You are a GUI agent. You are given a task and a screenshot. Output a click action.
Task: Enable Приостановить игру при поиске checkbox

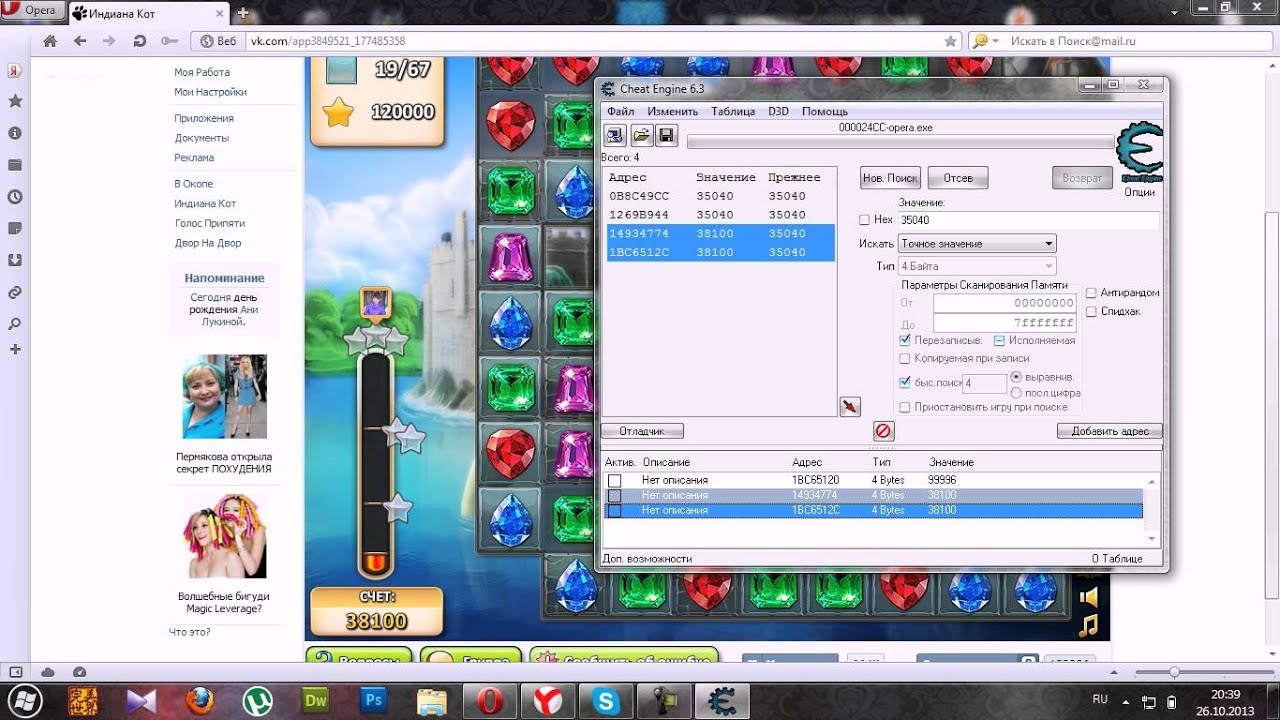(x=905, y=407)
